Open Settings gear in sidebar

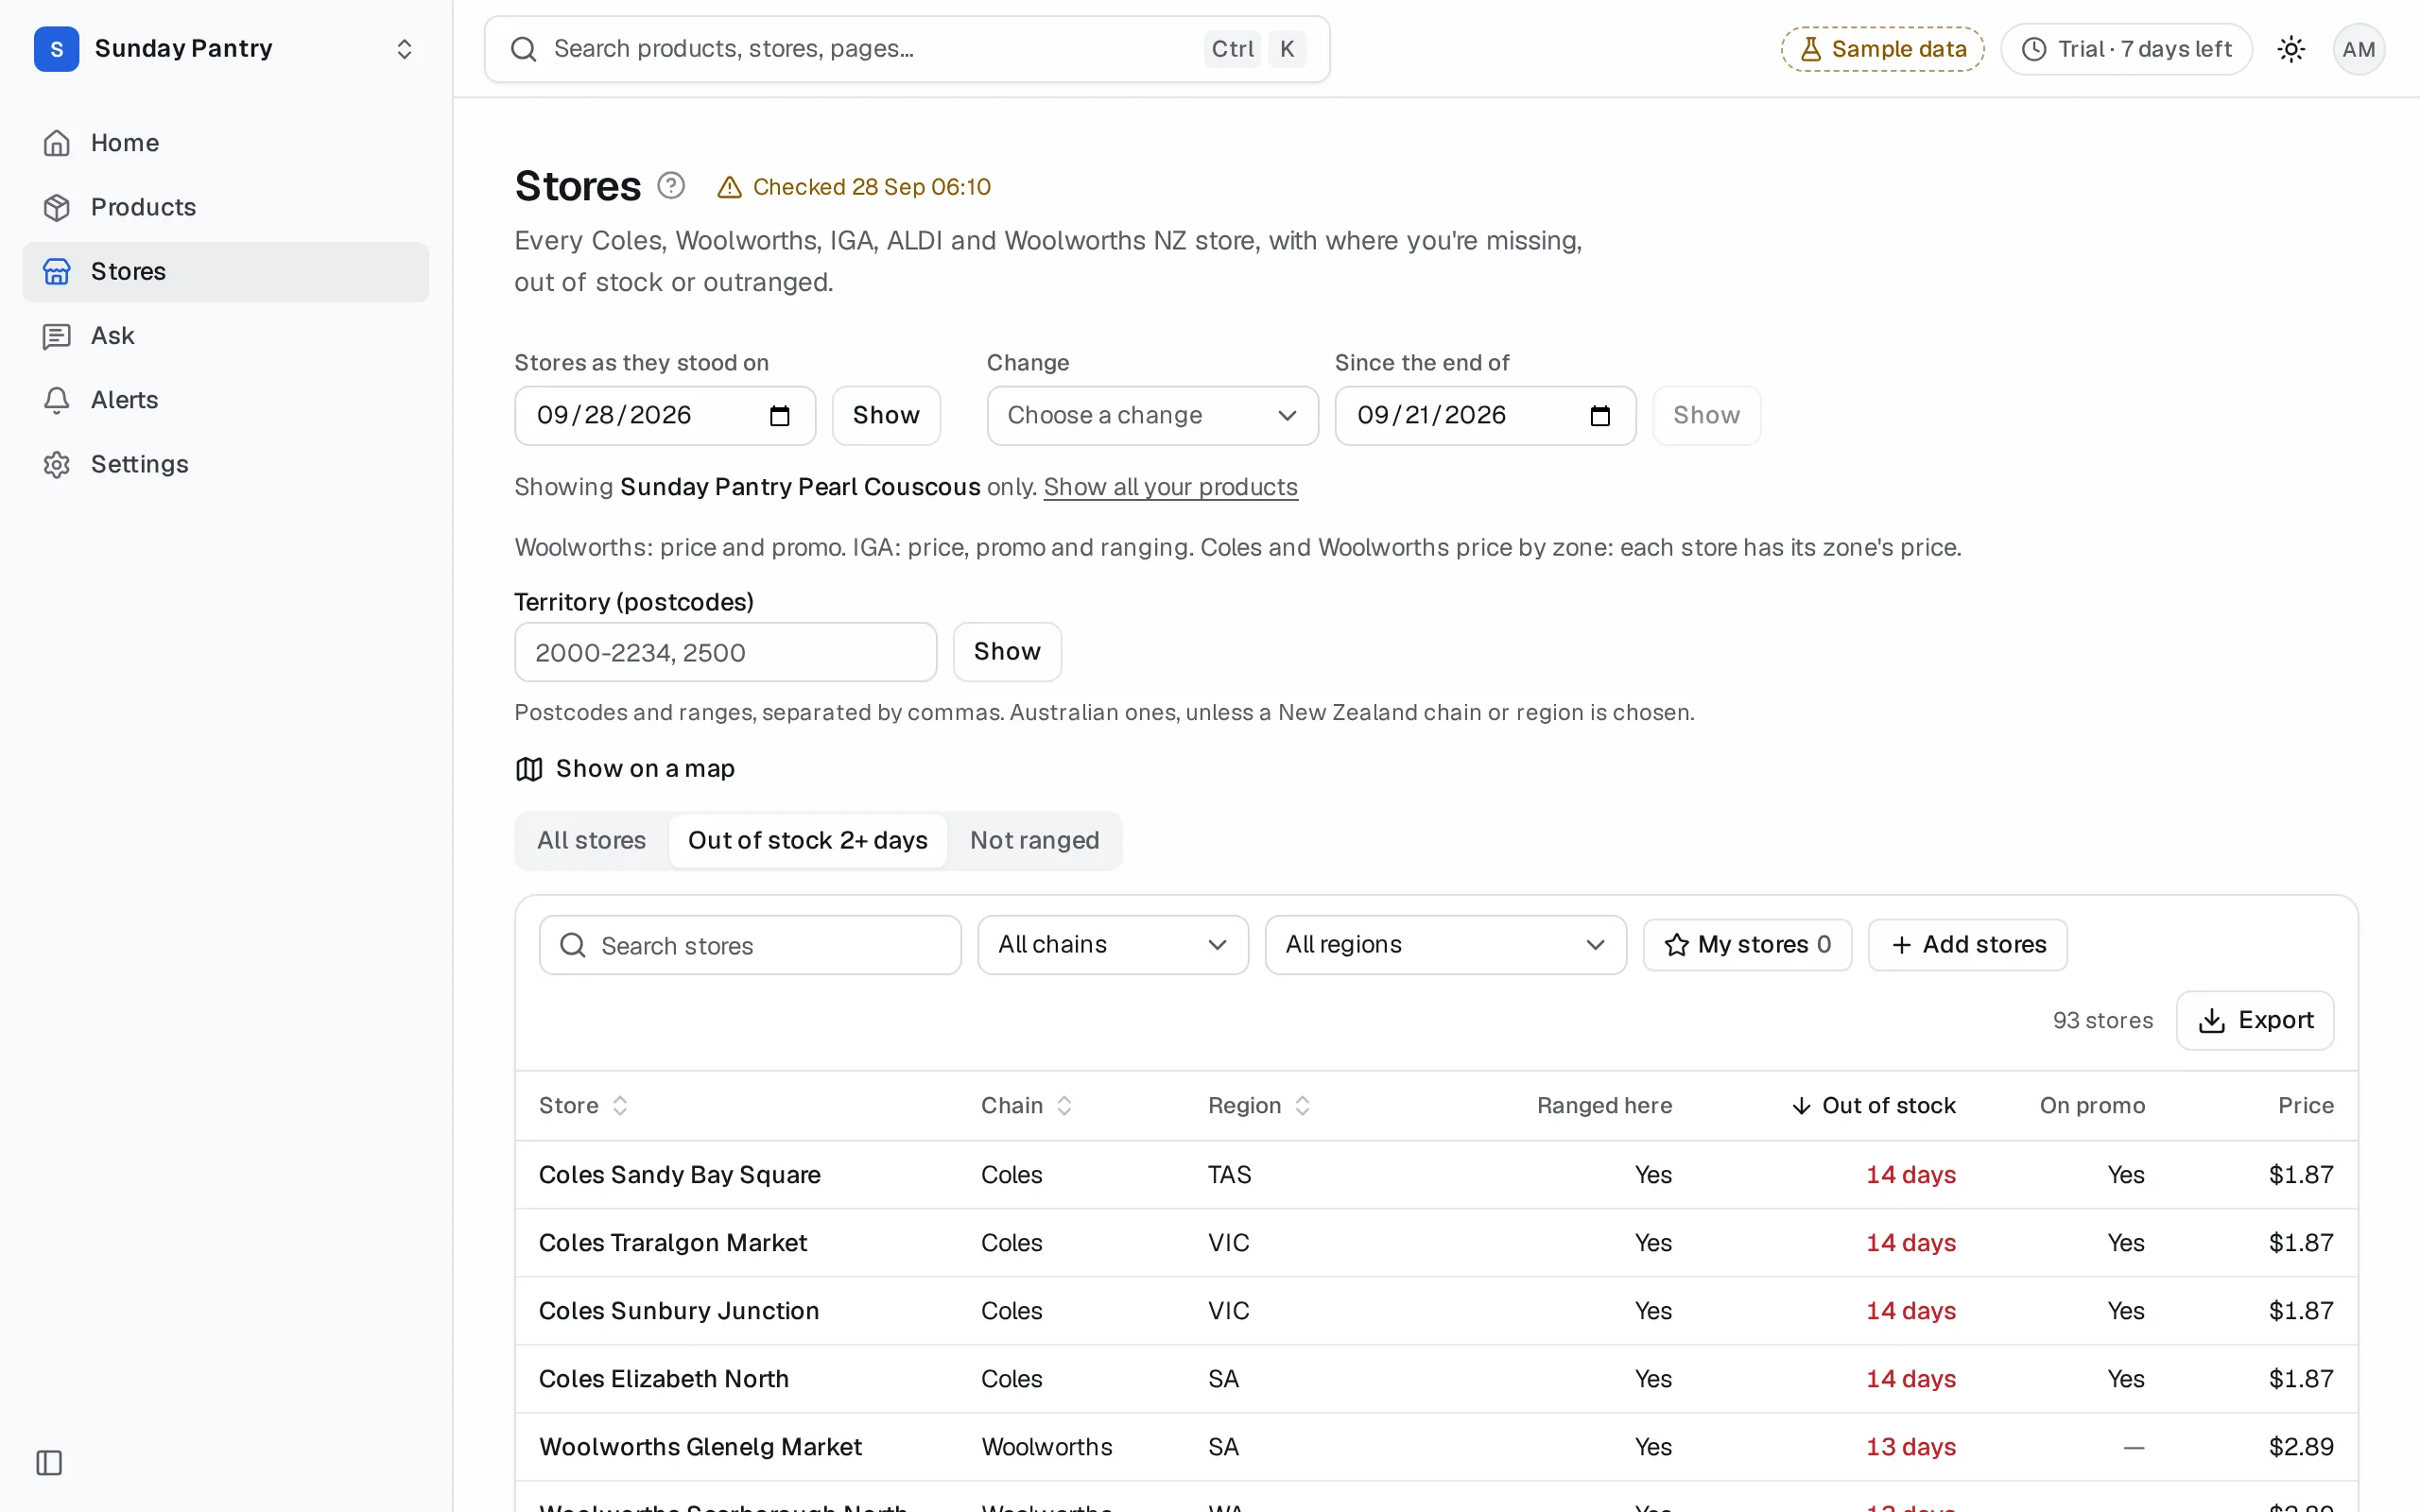pos(225,464)
